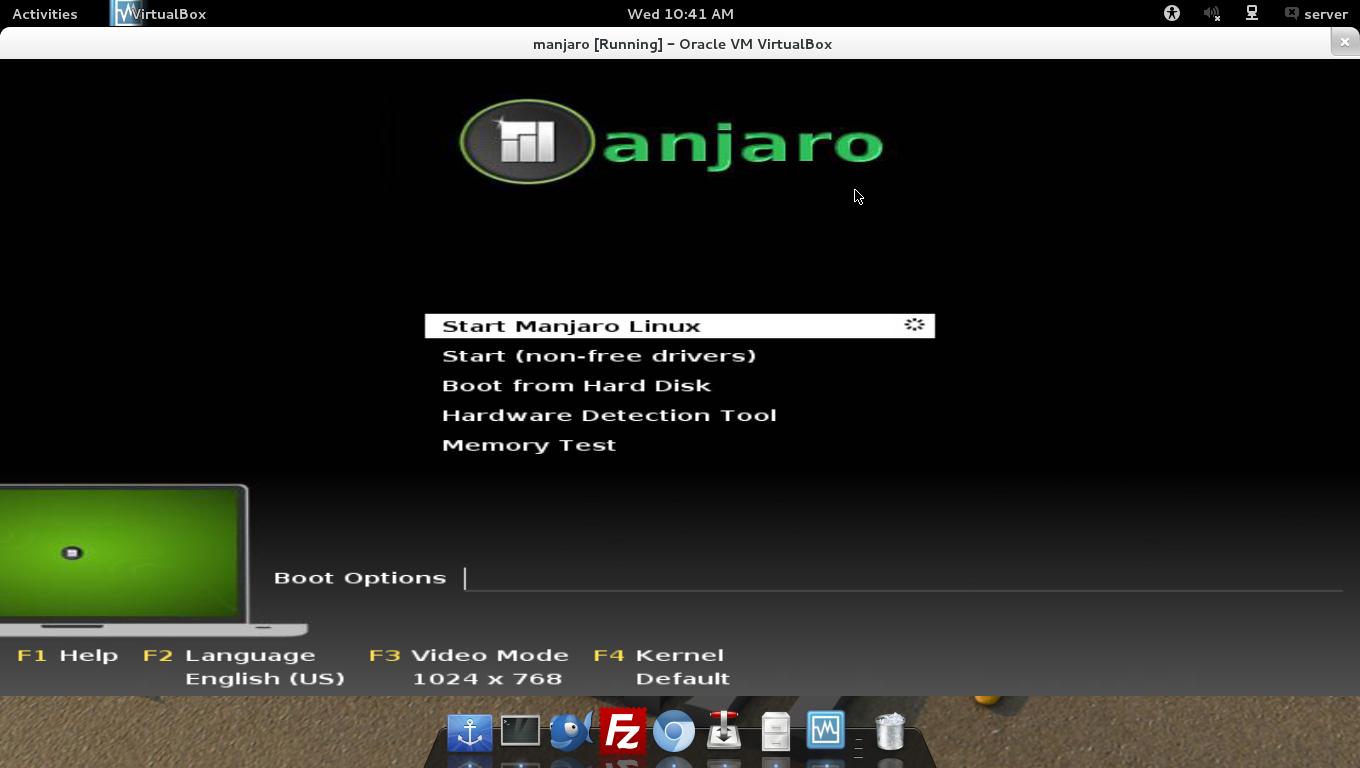Open the Docky anchor icon in the dock

pos(469,732)
